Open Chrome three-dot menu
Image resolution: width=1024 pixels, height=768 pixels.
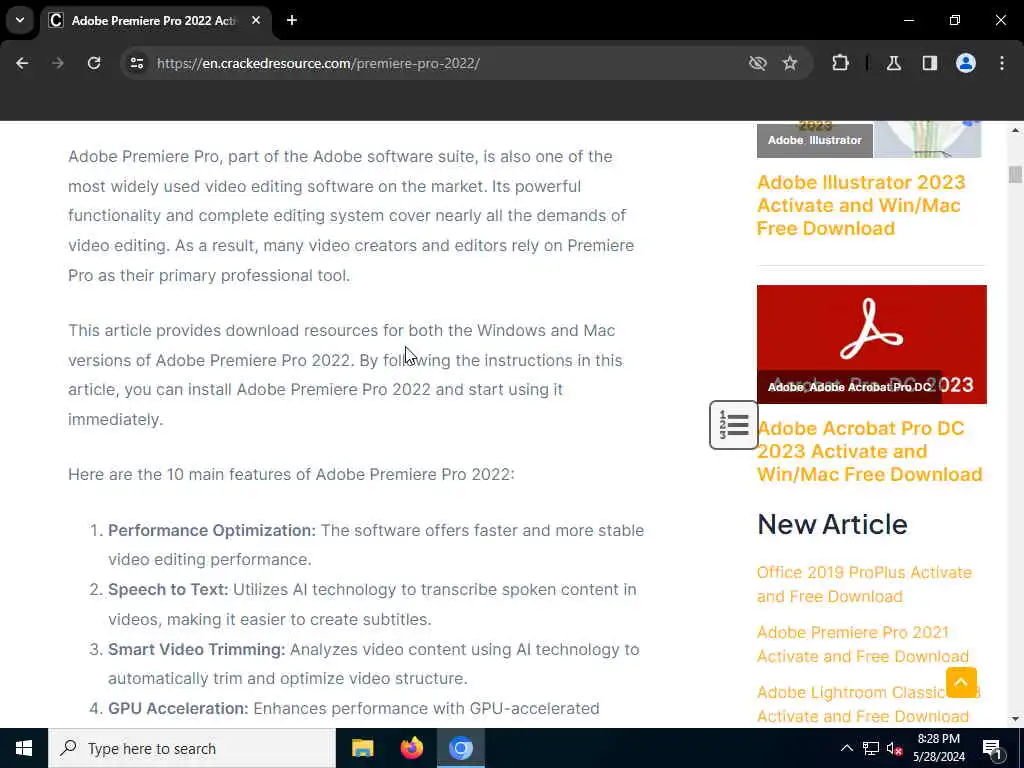[1002, 63]
